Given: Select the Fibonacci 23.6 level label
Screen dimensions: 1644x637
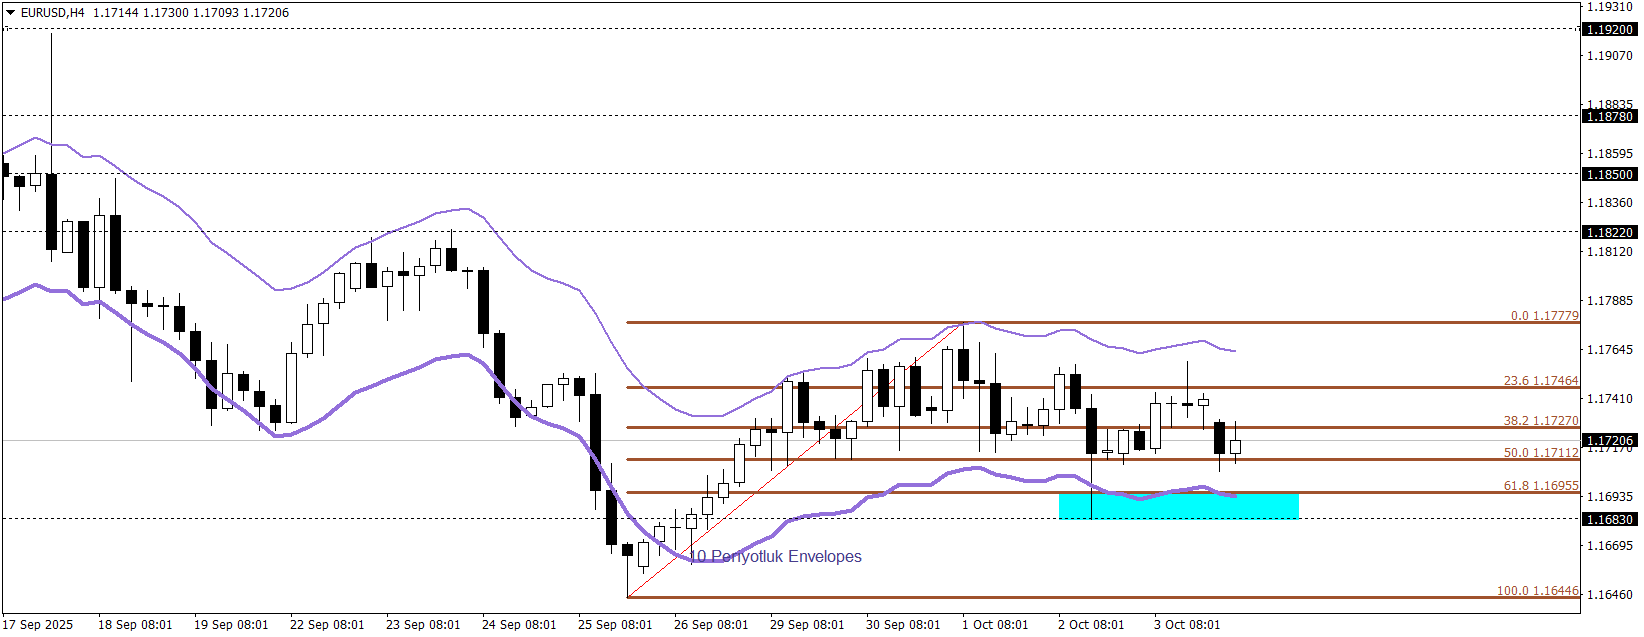Looking at the screenshot, I should [1540, 381].
